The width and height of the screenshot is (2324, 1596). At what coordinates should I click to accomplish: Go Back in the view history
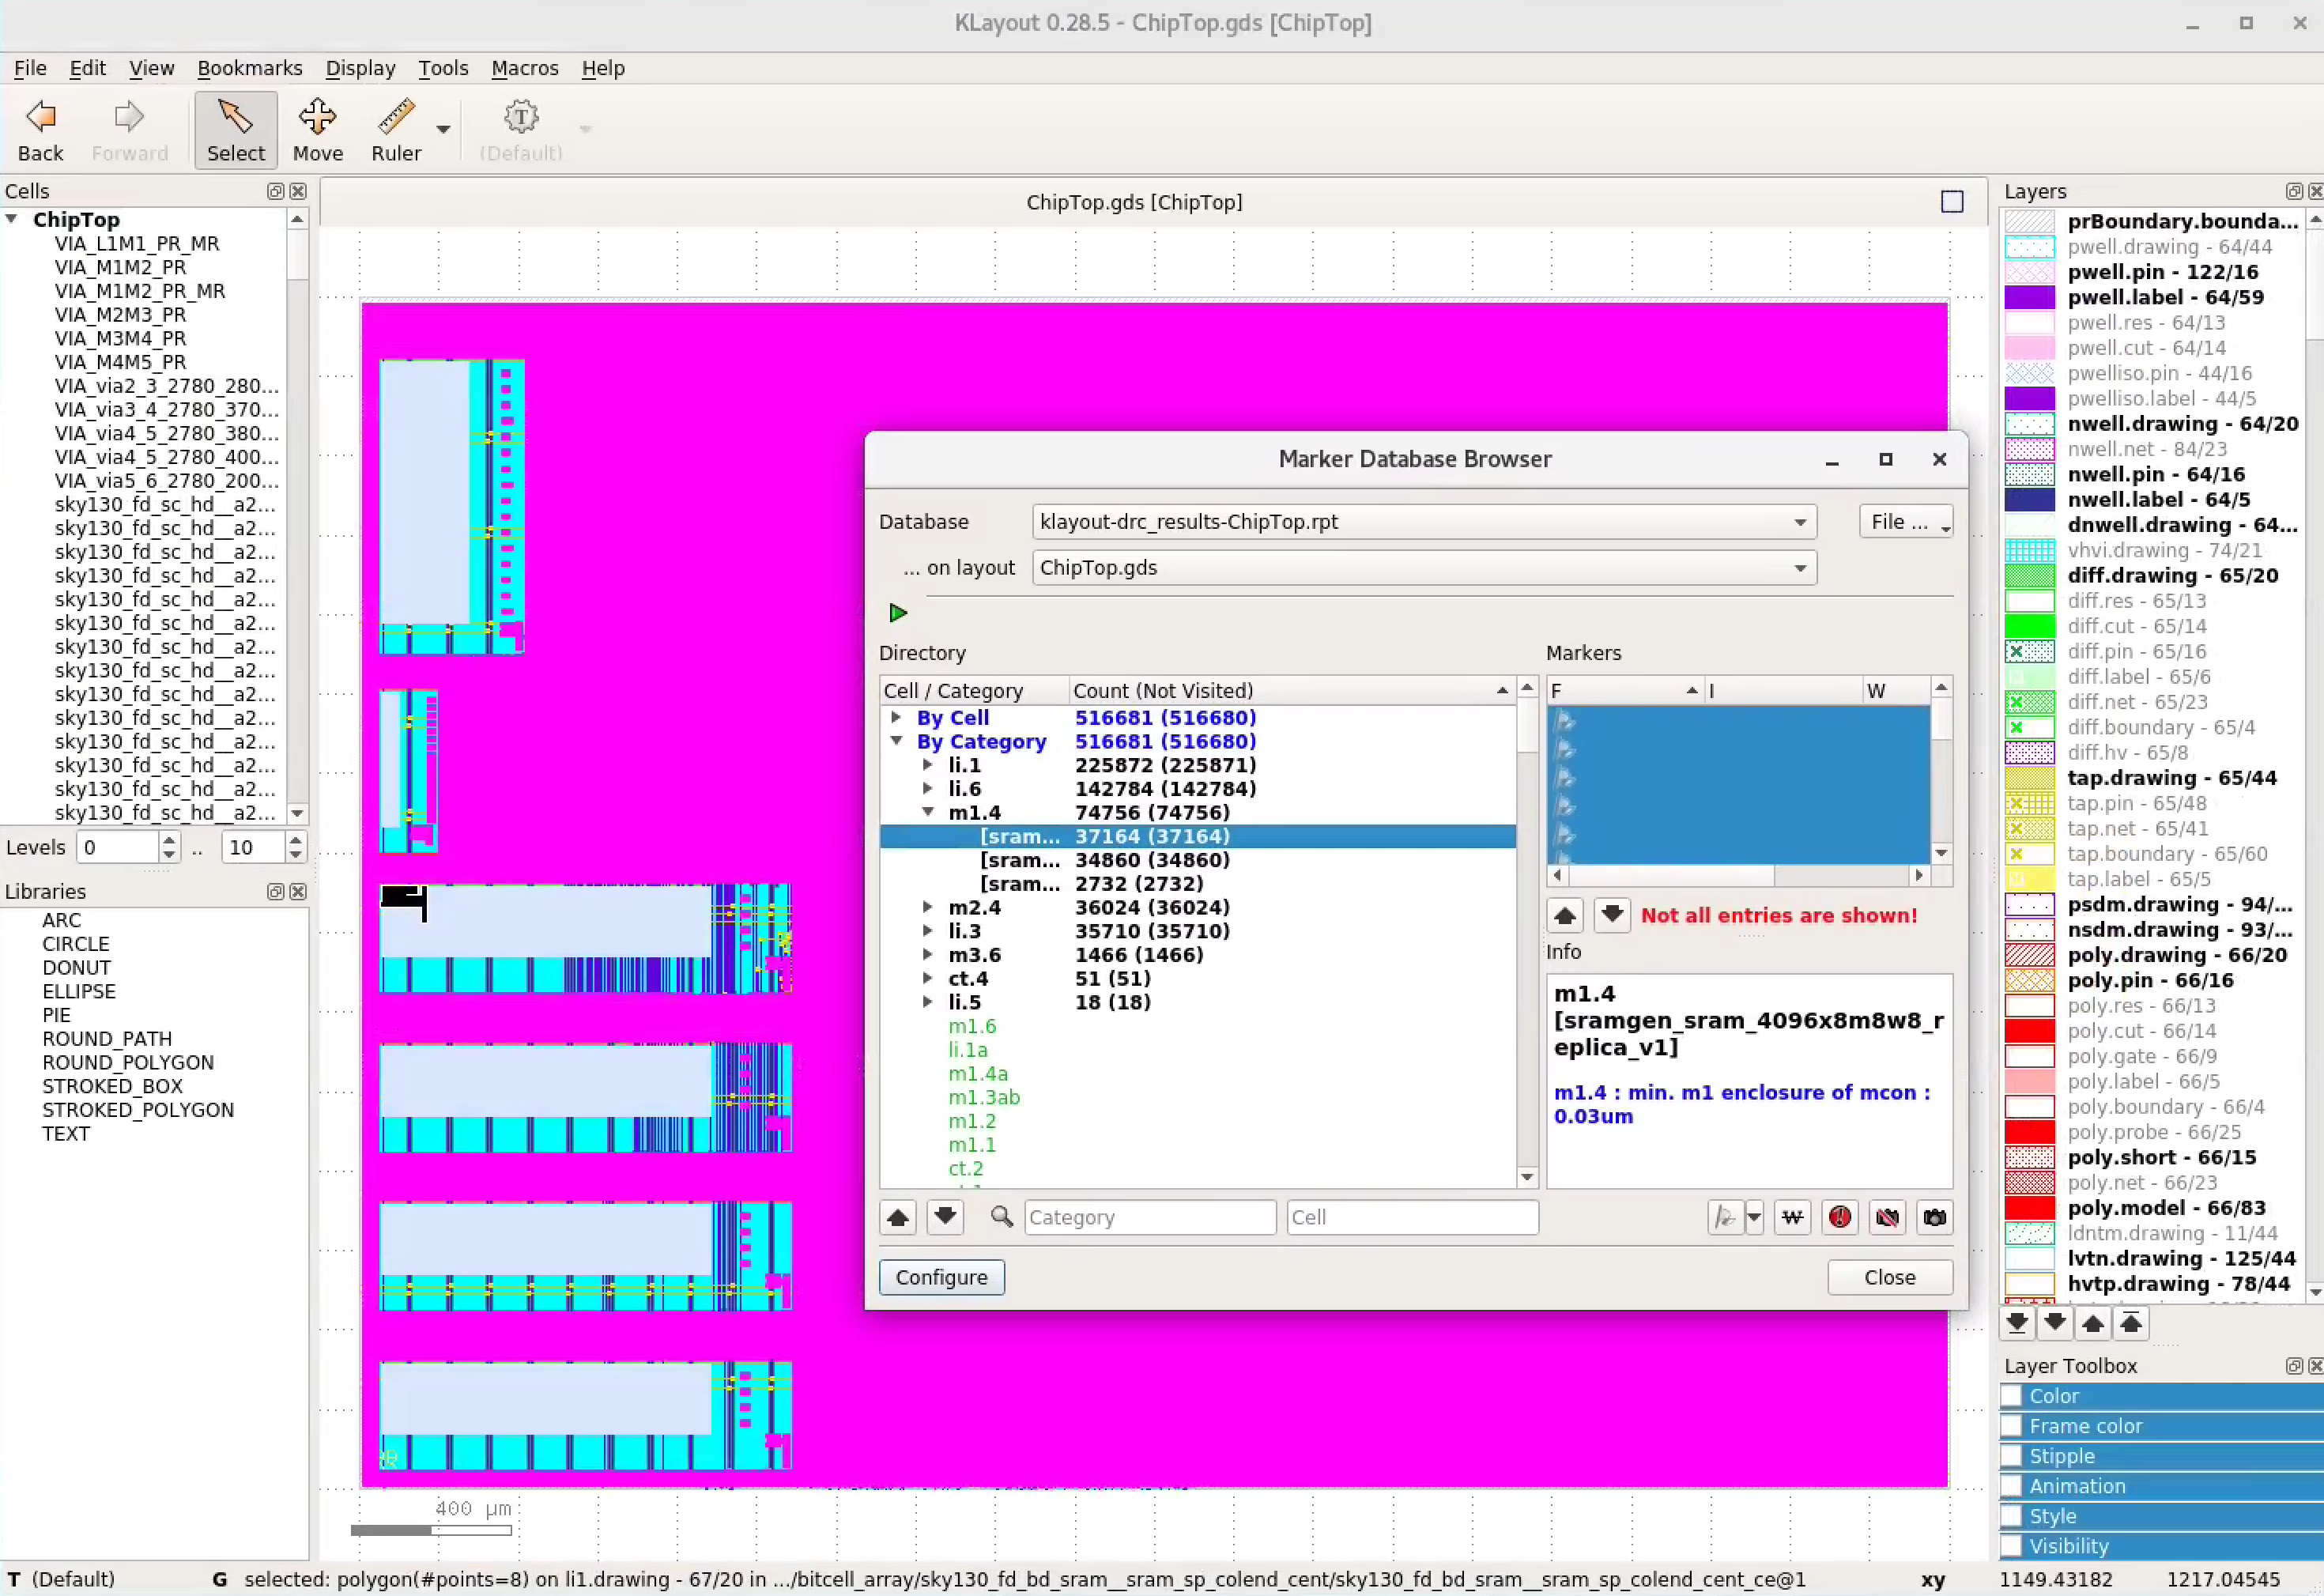[x=40, y=130]
